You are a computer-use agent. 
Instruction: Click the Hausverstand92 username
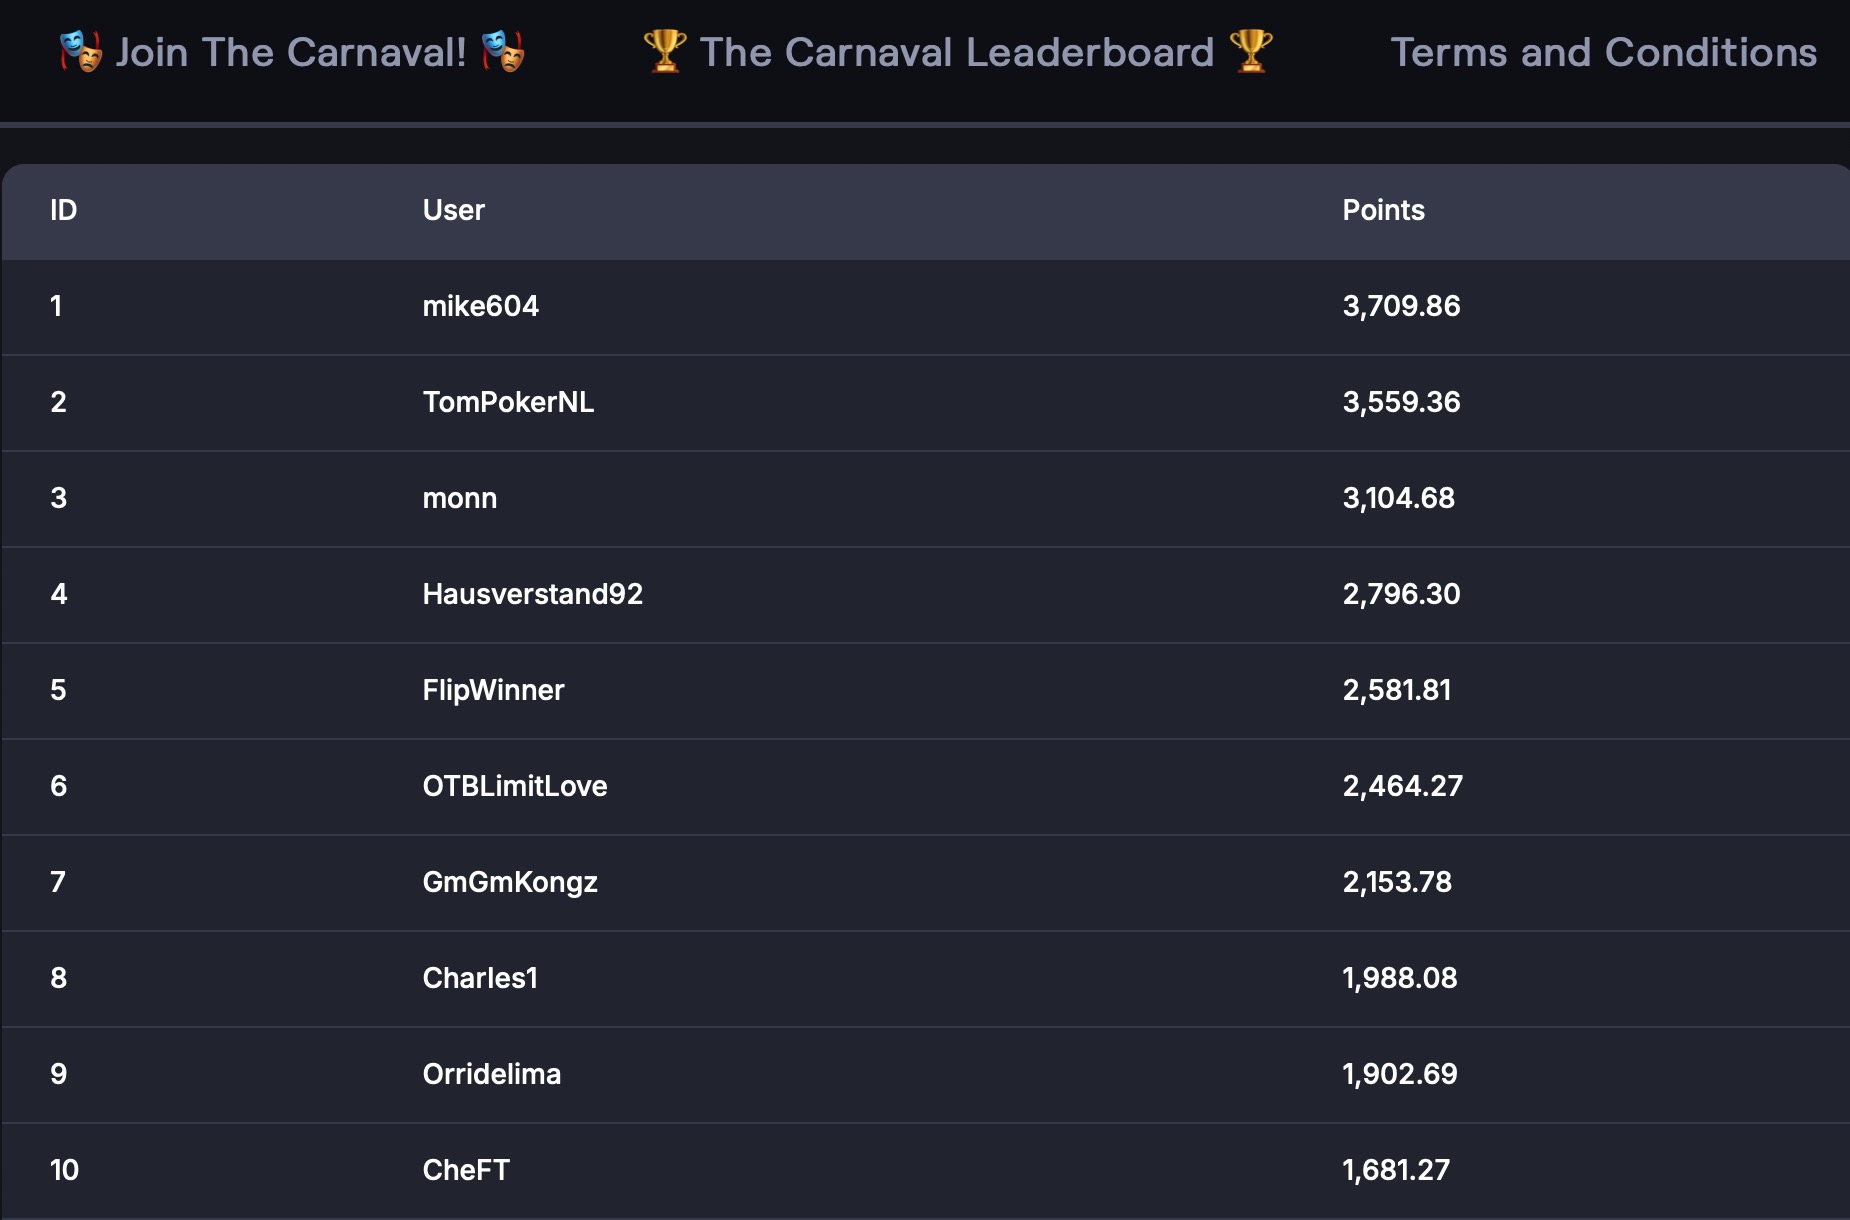coord(532,594)
